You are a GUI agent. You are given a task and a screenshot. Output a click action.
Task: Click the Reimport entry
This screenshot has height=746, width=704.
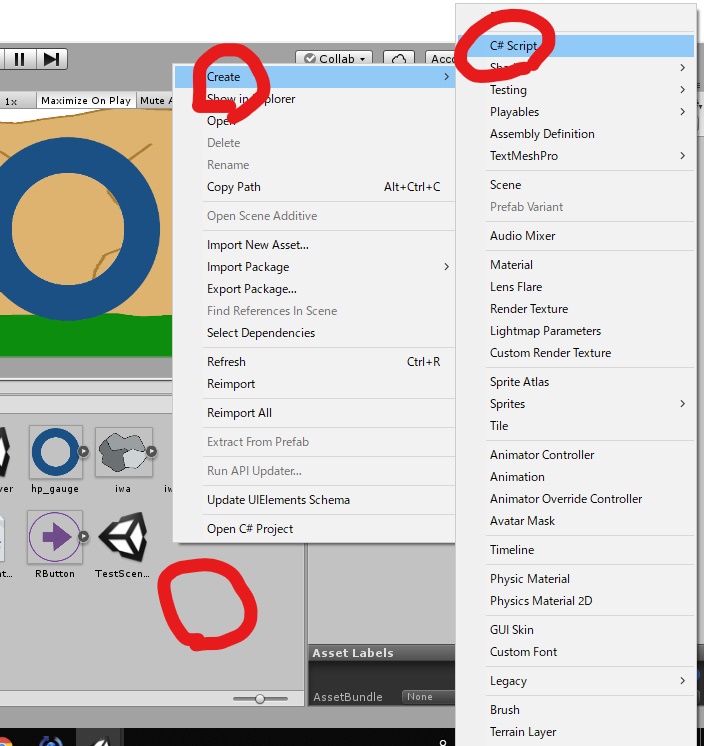pyautogui.click(x=315, y=383)
